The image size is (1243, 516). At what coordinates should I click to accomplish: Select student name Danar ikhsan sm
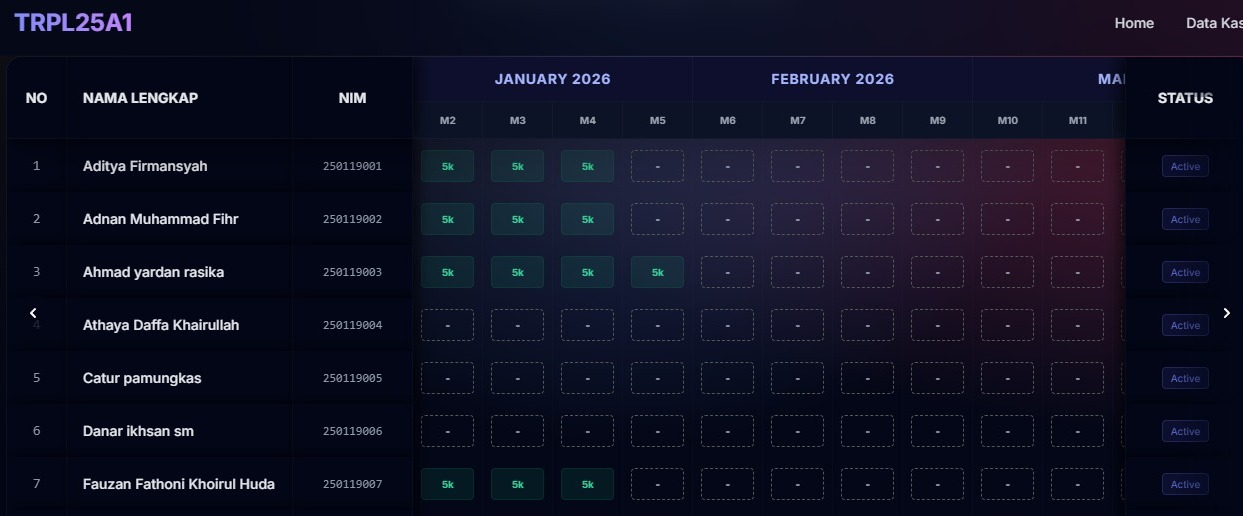tap(138, 431)
